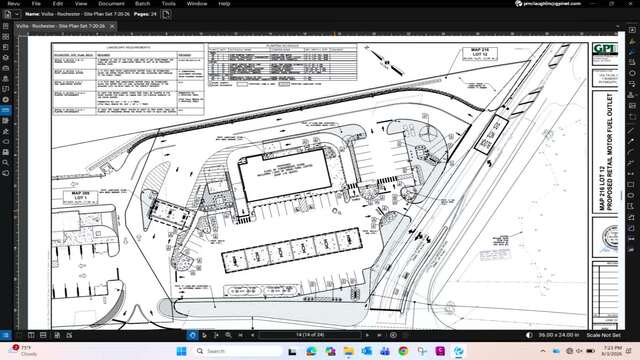640x360 pixels.
Task: Open the Scale Not Set selector
Action: (603, 335)
